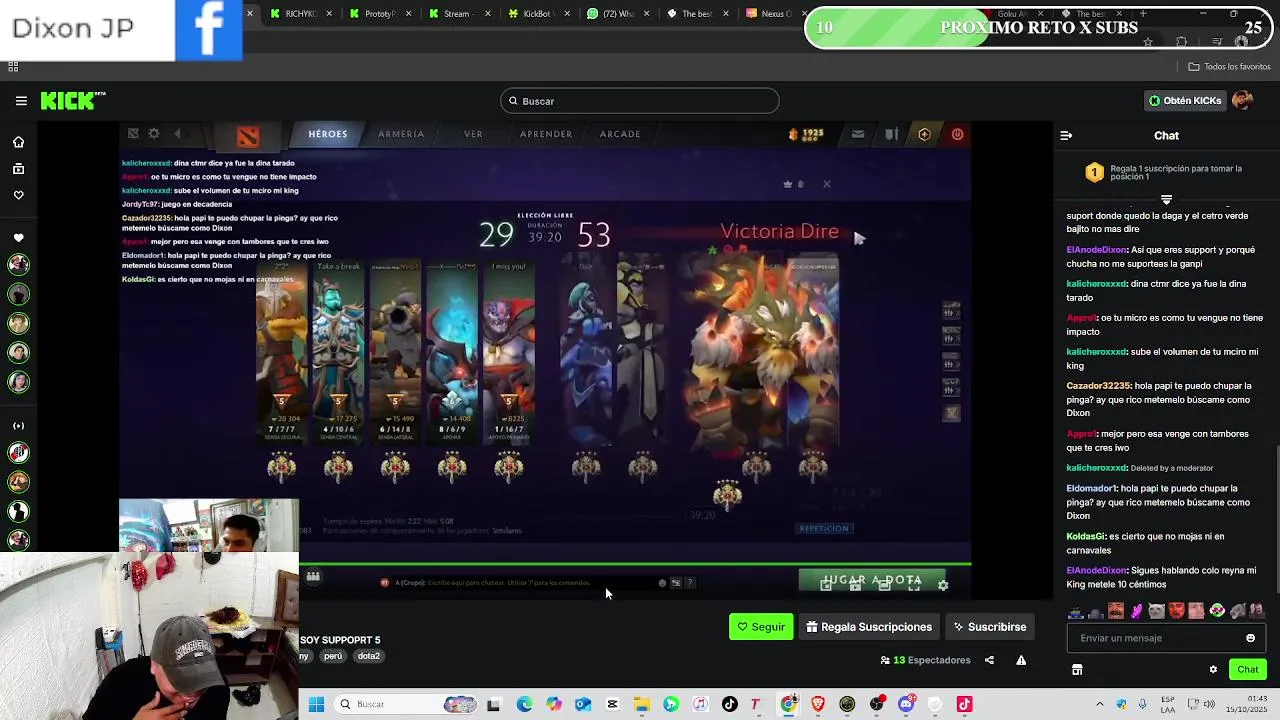Viewport: 1280px width, 720px height.
Task: Open the browse icon in Kick sidebar
Action: click(18, 169)
